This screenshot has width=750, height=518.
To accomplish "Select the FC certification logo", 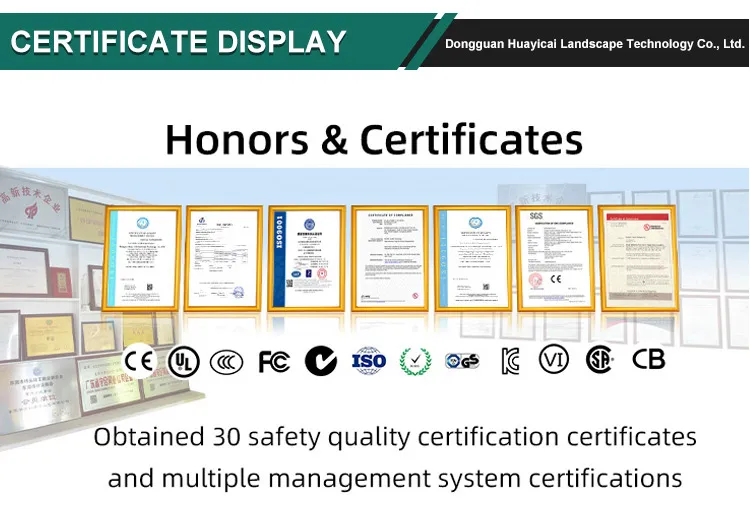I will tap(273, 360).
